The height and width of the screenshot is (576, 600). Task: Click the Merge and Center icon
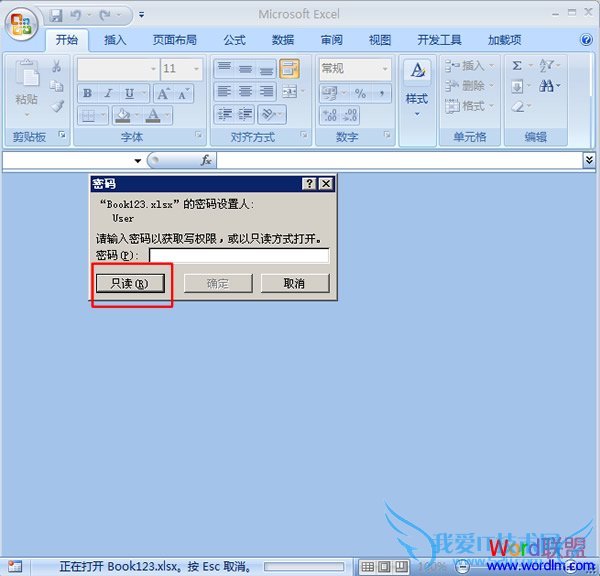point(289,92)
